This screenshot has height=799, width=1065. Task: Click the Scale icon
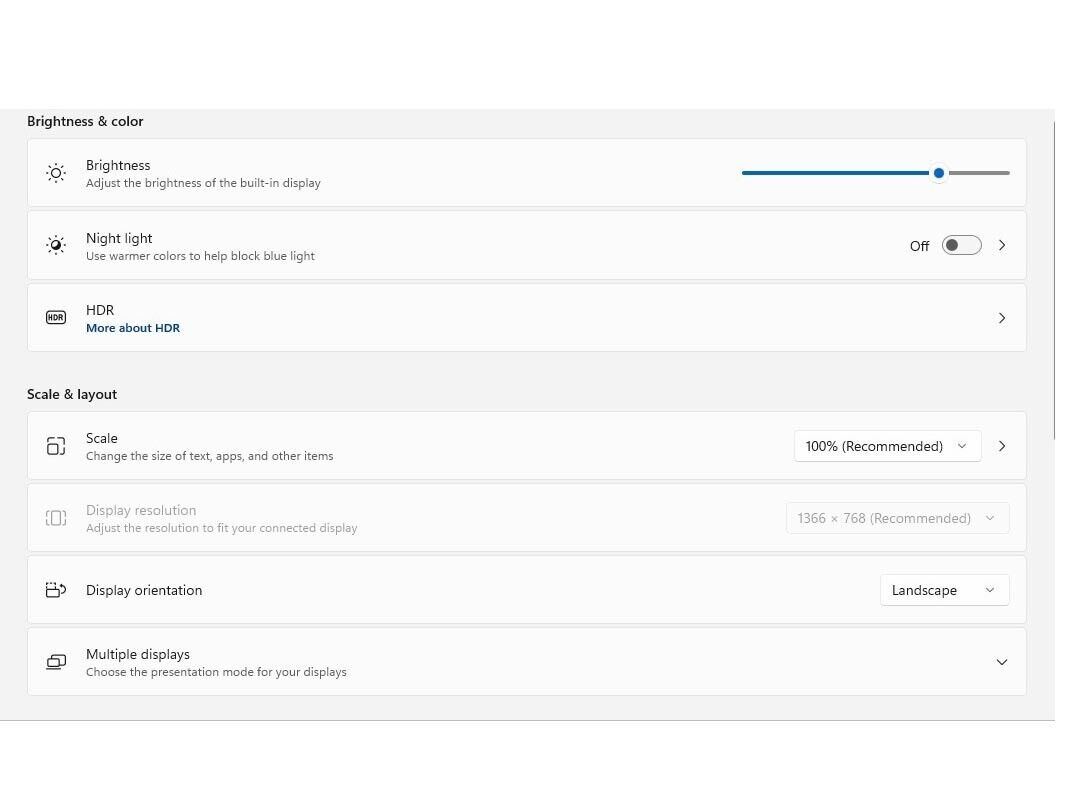coord(56,446)
